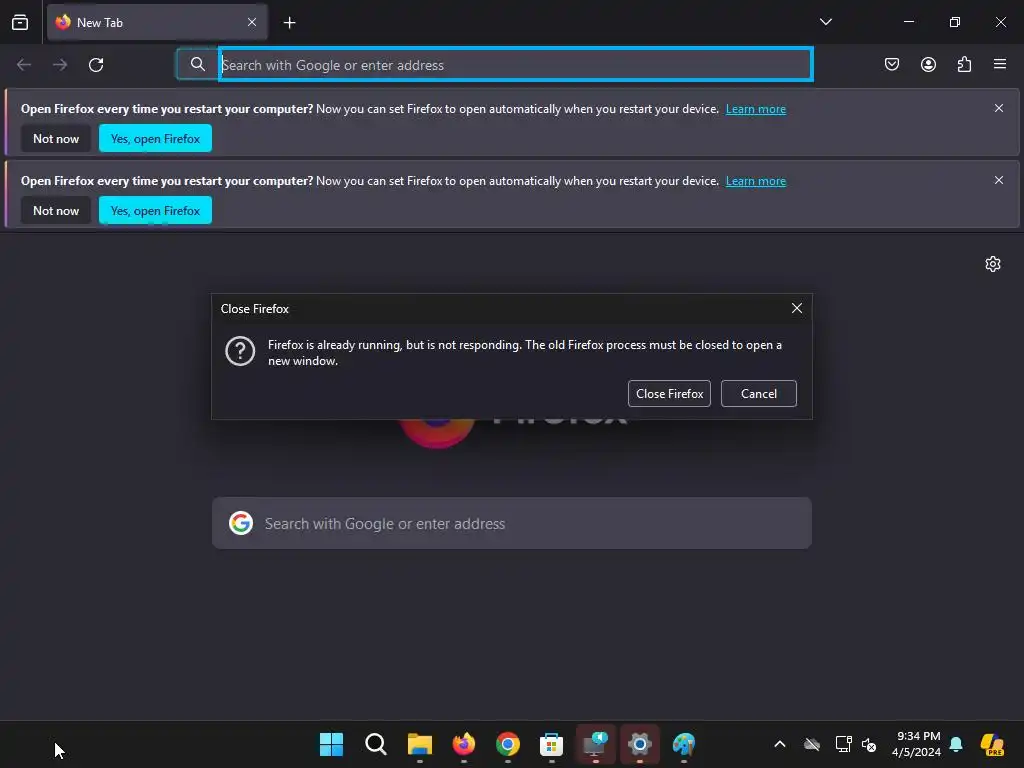Screen dimensions: 1024x768
Task: Open the clock showing 9:34 PM
Action: pos(916,744)
